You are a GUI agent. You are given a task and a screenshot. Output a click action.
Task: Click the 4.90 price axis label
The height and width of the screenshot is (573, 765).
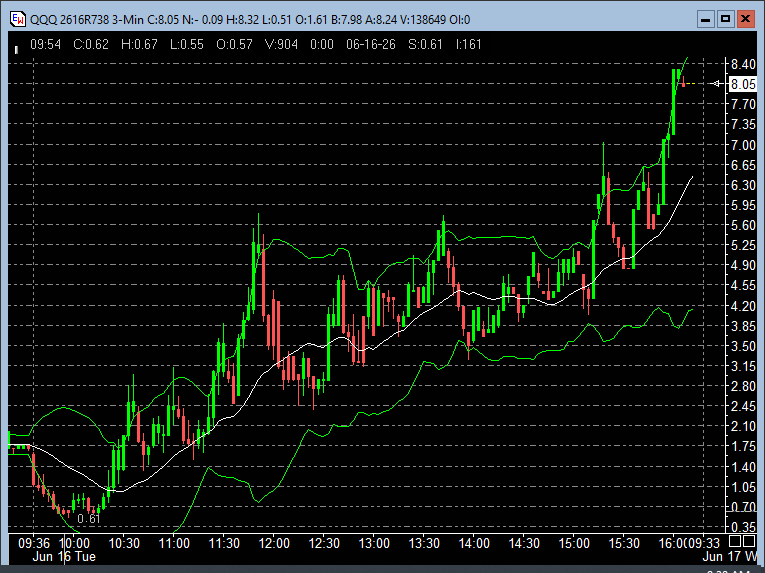coord(743,265)
